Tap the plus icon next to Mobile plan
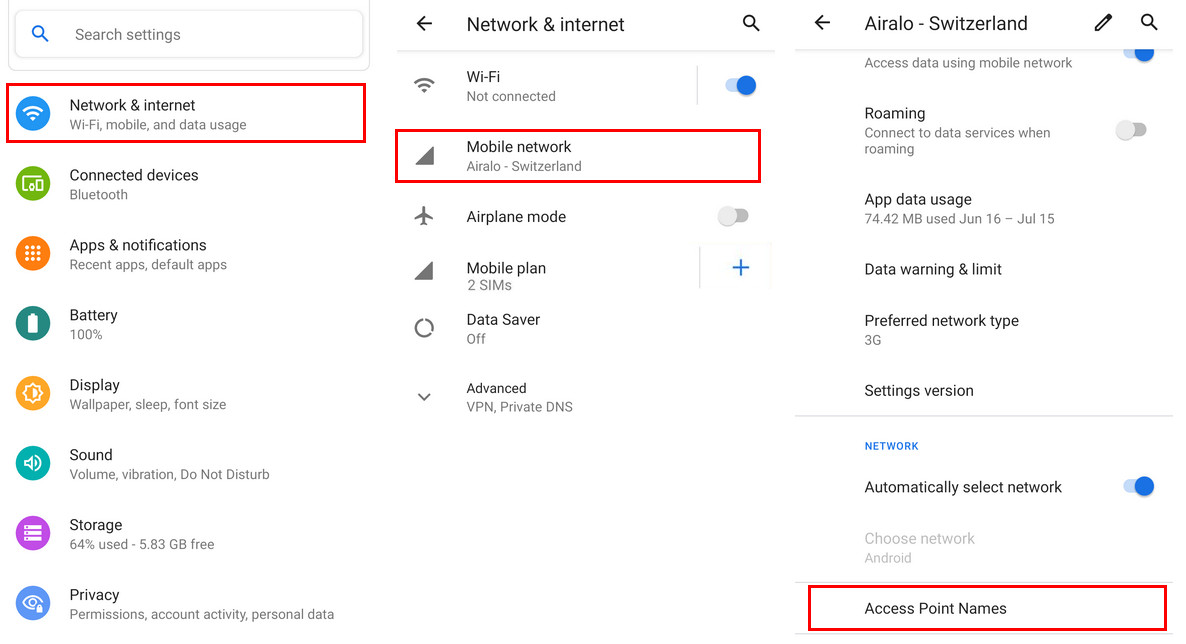 click(740, 267)
